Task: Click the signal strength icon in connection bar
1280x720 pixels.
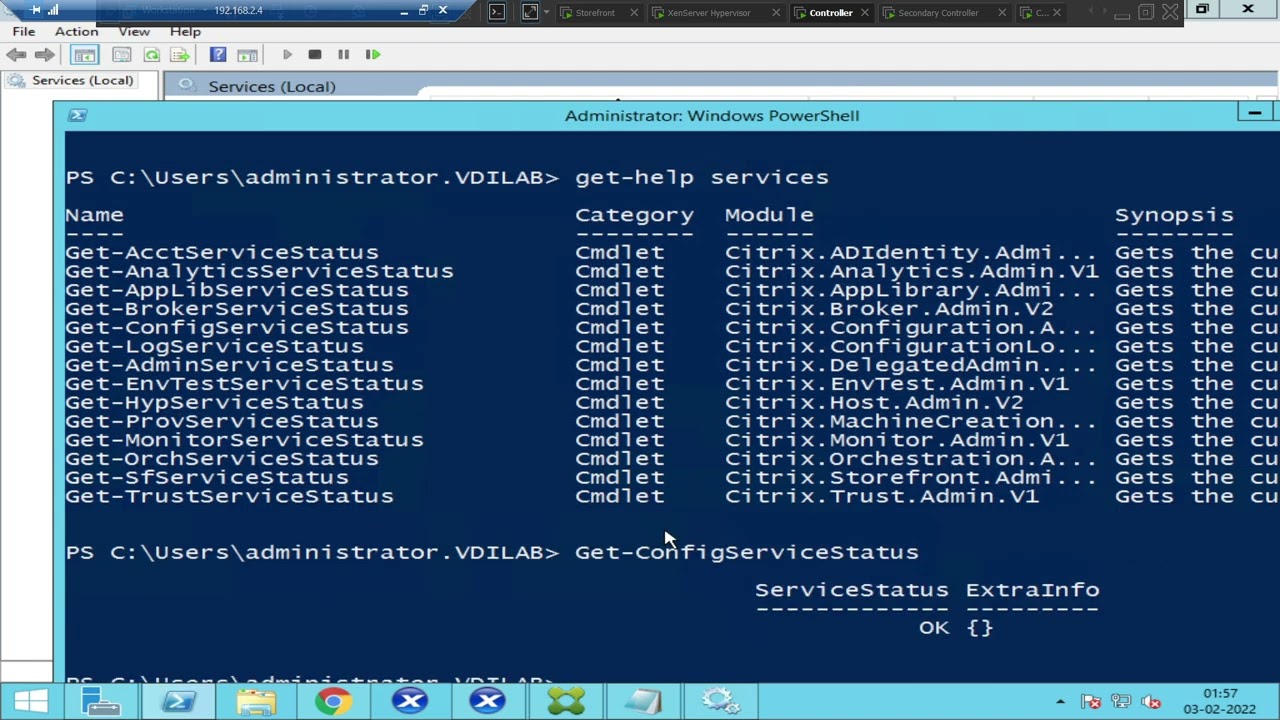Action: coord(54,10)
